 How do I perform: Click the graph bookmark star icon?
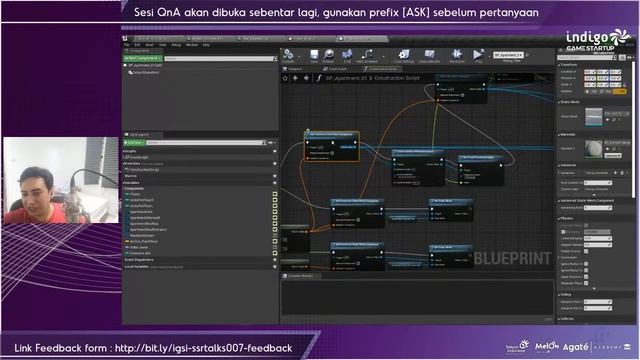(x=285, y=78)
